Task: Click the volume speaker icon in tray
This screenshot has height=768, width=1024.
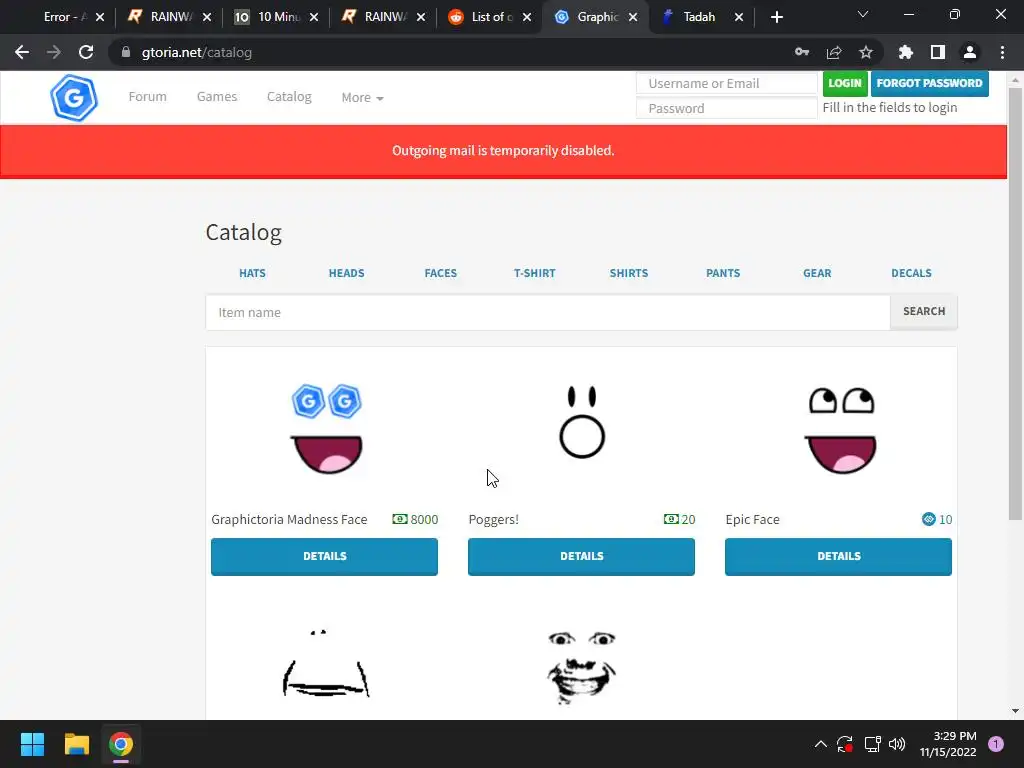Action: [897, 744]
